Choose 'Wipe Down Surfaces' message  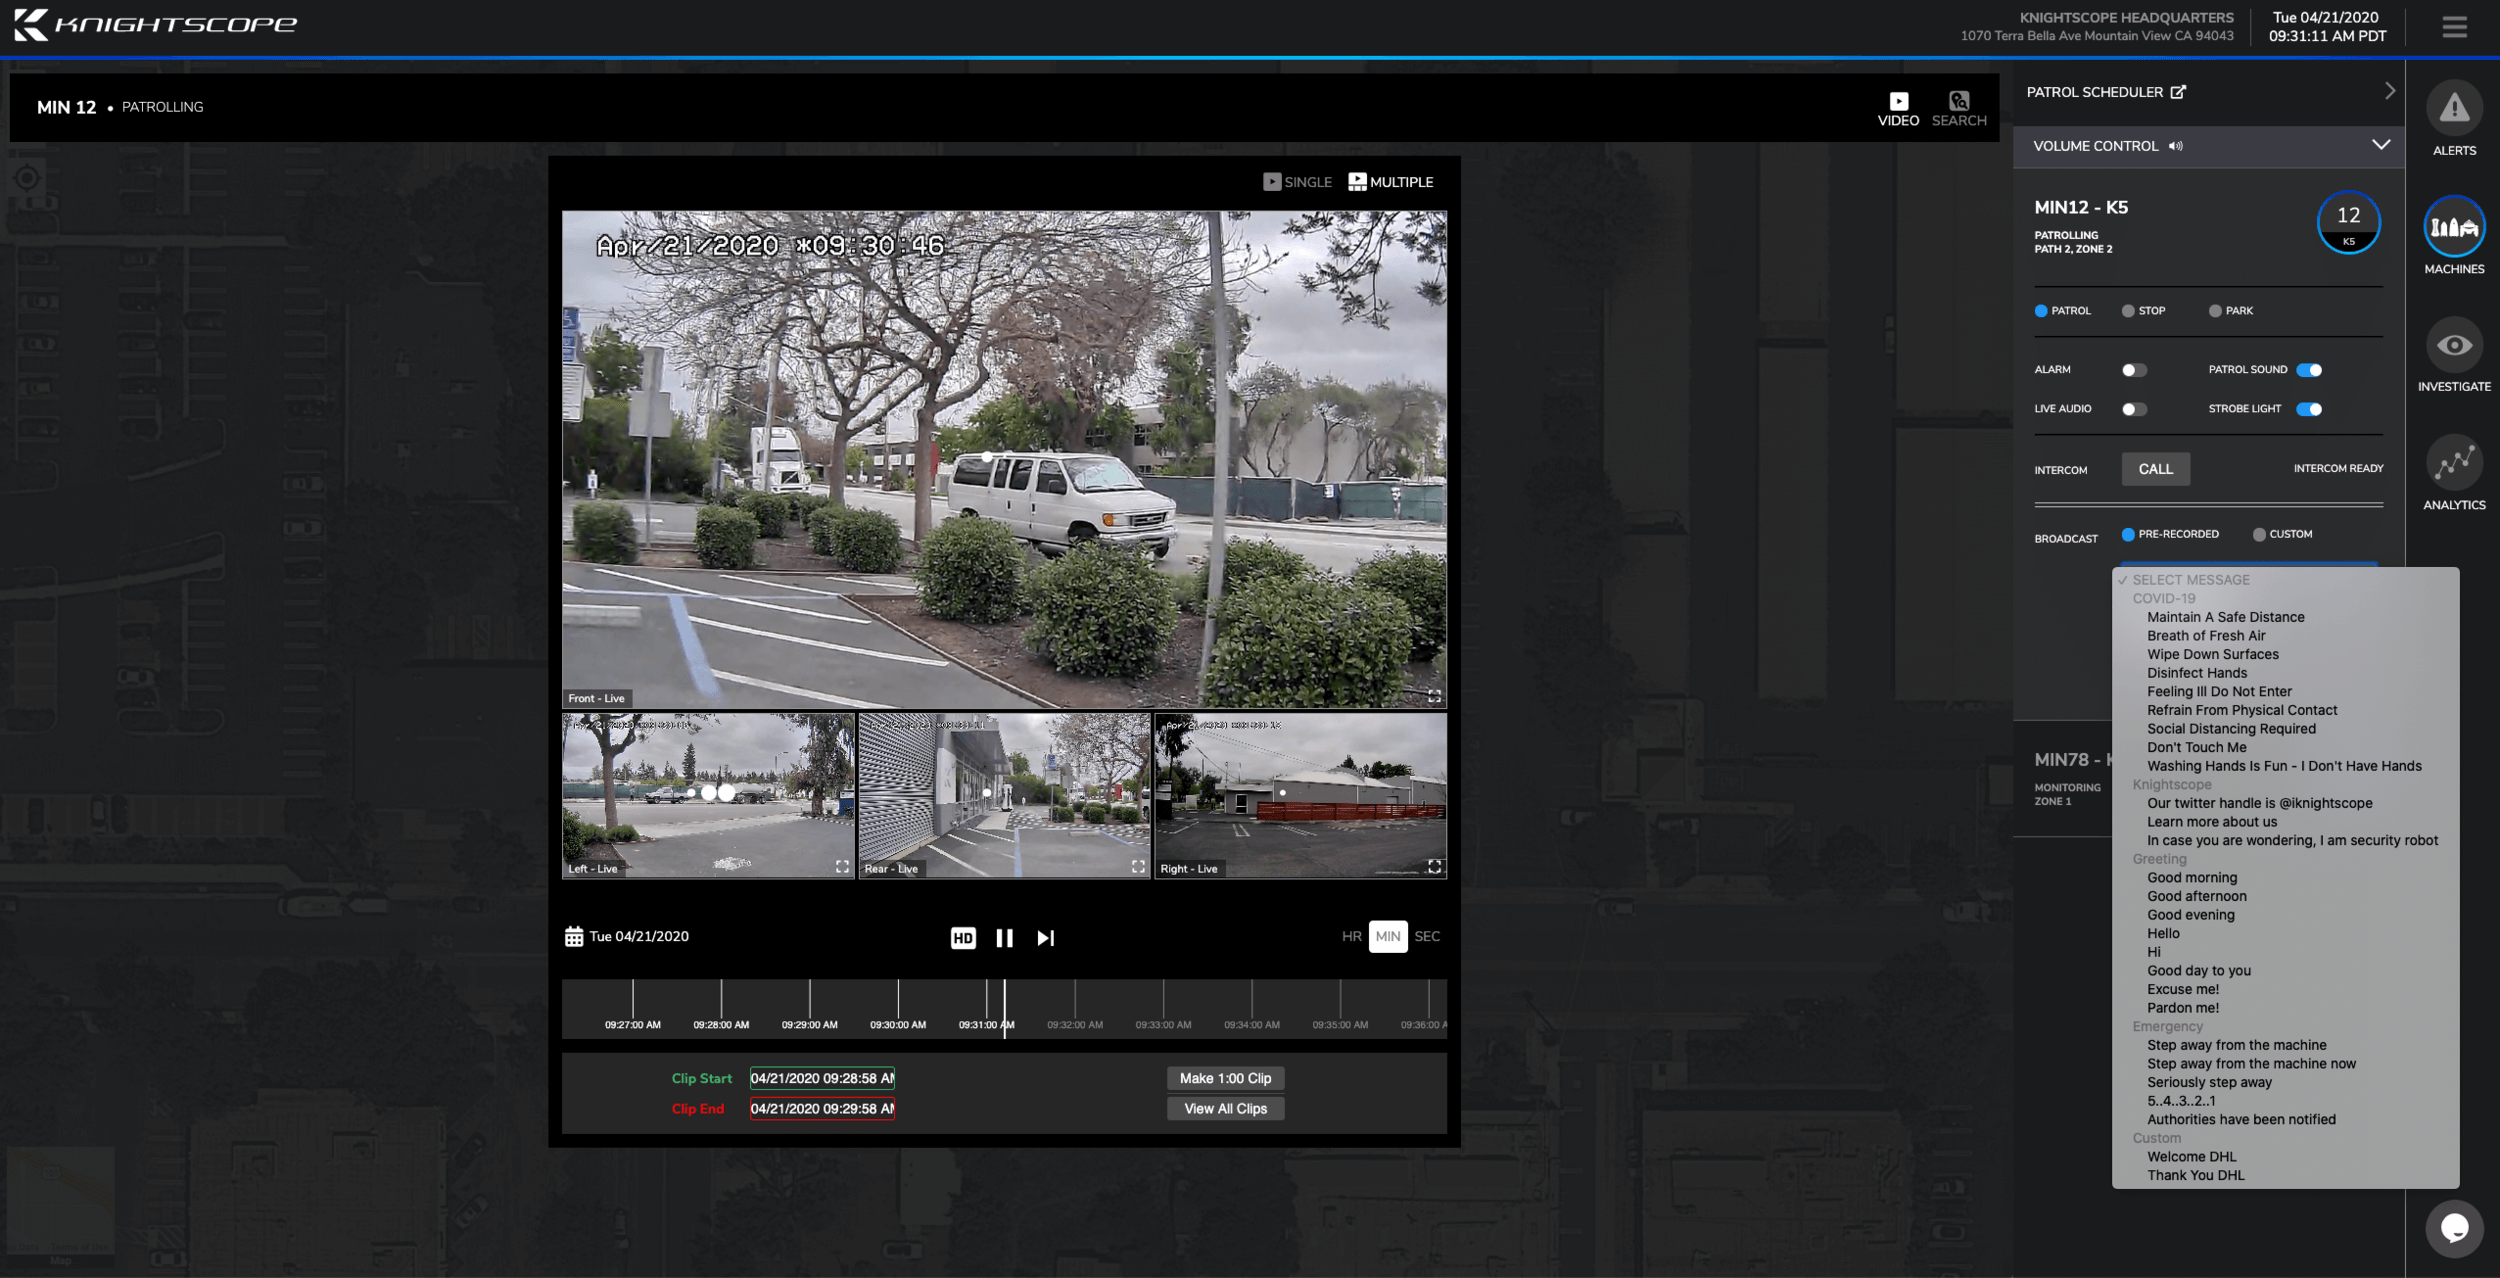[2213, 655]
